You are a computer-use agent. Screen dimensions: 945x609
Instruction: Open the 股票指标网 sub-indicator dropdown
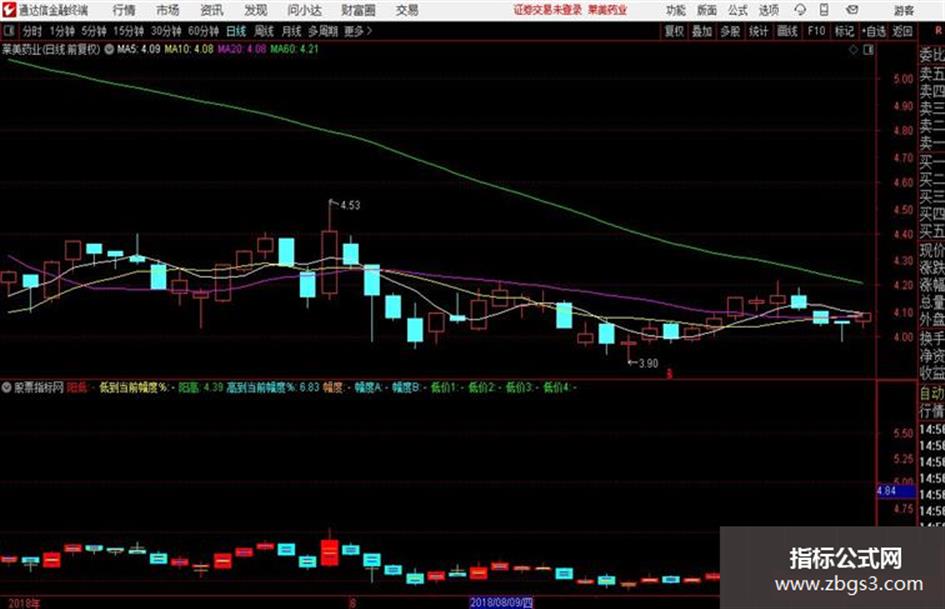tap(6, 387)
